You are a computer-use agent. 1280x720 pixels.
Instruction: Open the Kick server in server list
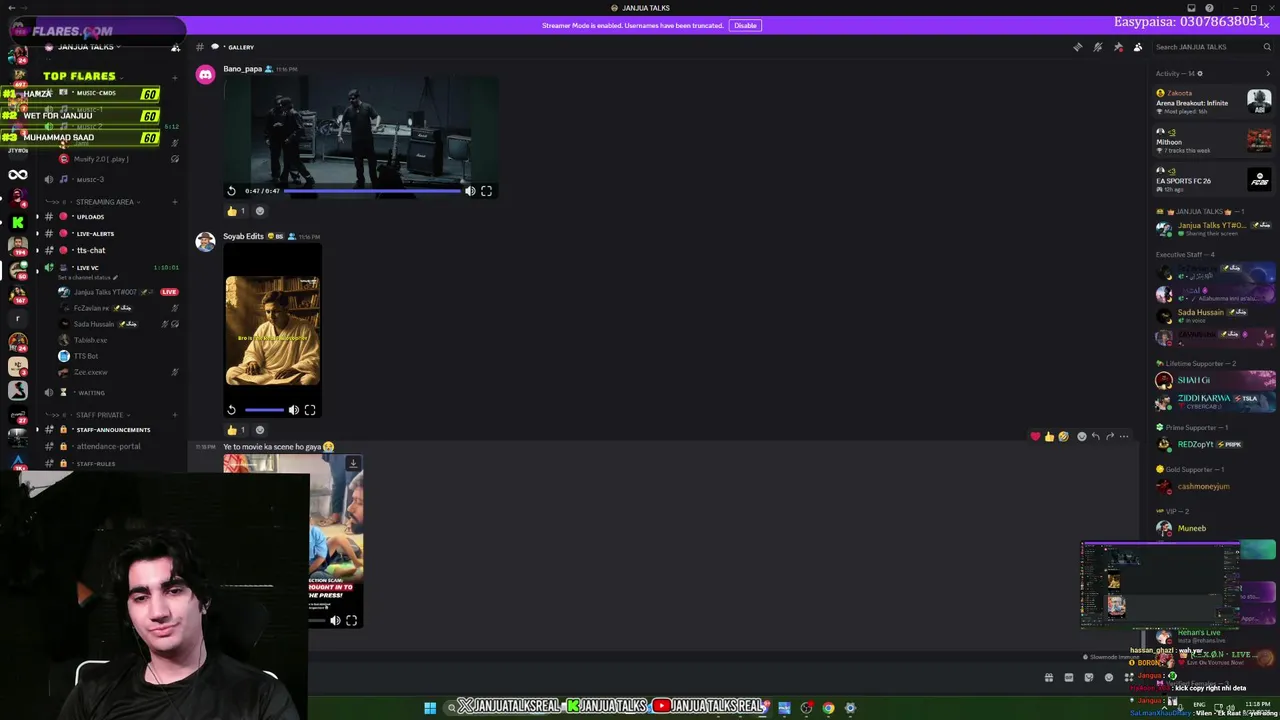pyautogui.click(x=18, y=222)
